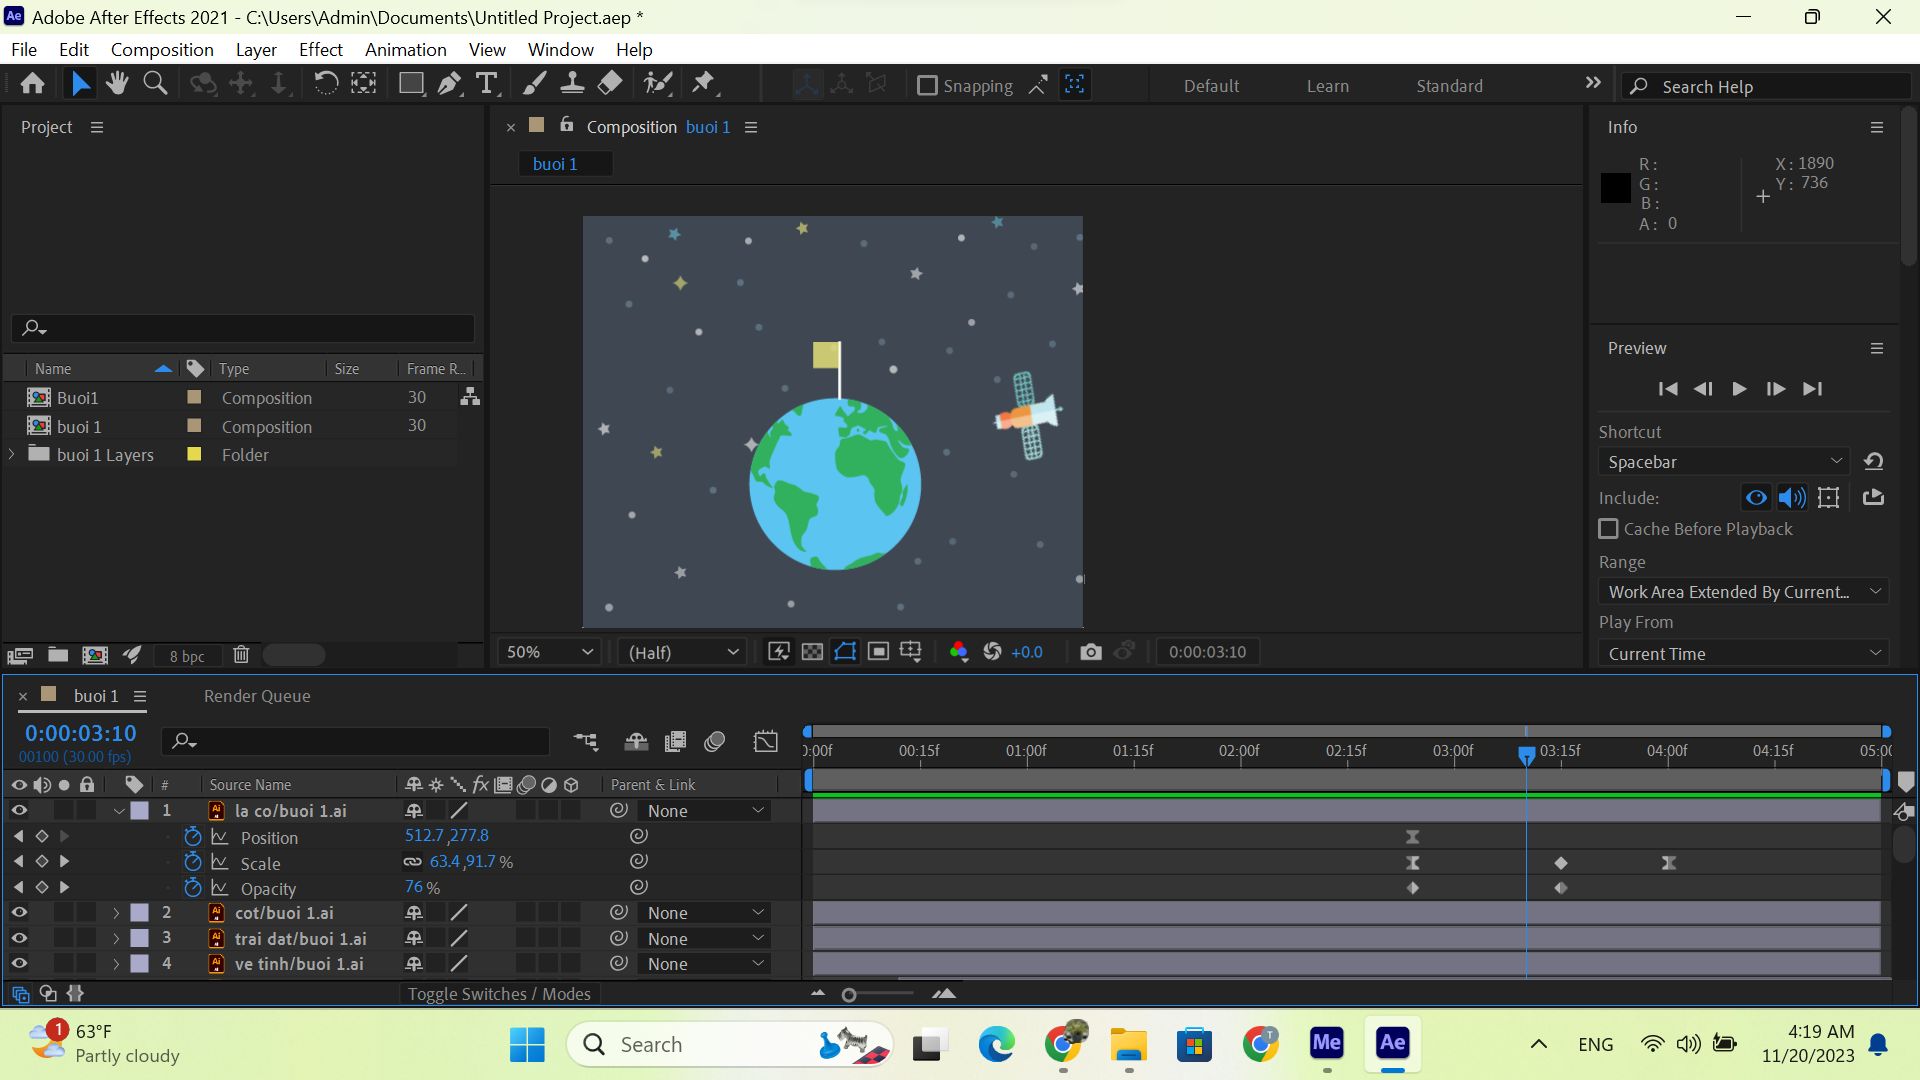Screen dimensions: 1920x1080
Task: Click the 8 bpc color depth button
Action: [187, 656]
